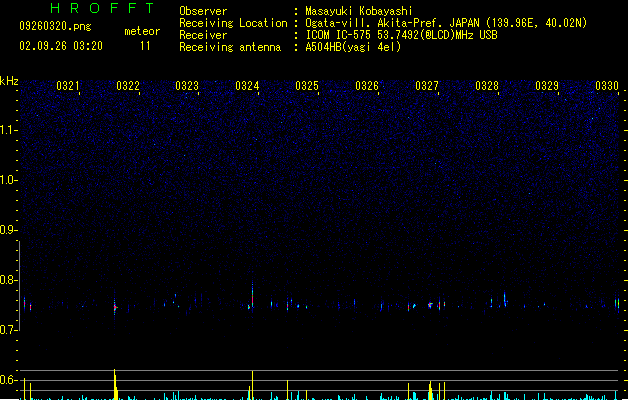The height and width of the screenshot is (400, 629).
Task: Click observer name Masayuki Kobayashi
Action: [x=359, y=11]
